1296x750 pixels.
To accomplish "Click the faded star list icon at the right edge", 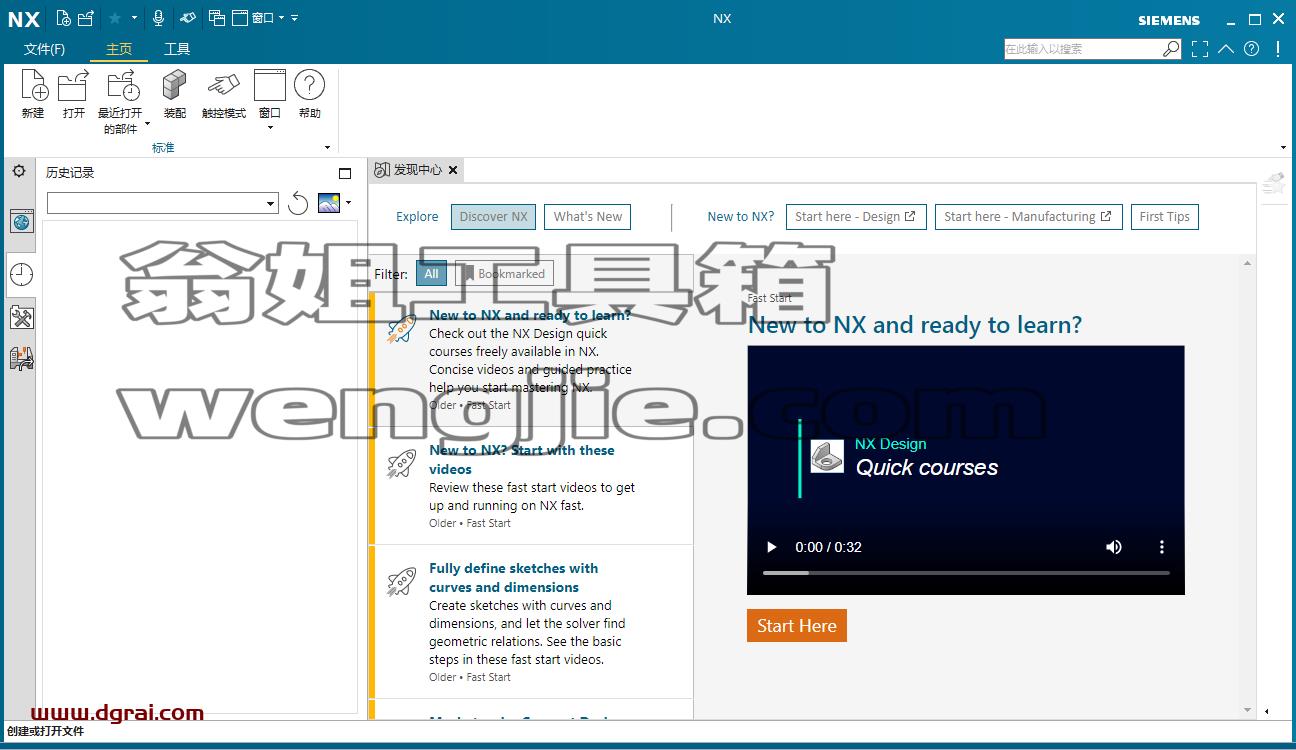I will [1274, 183].
